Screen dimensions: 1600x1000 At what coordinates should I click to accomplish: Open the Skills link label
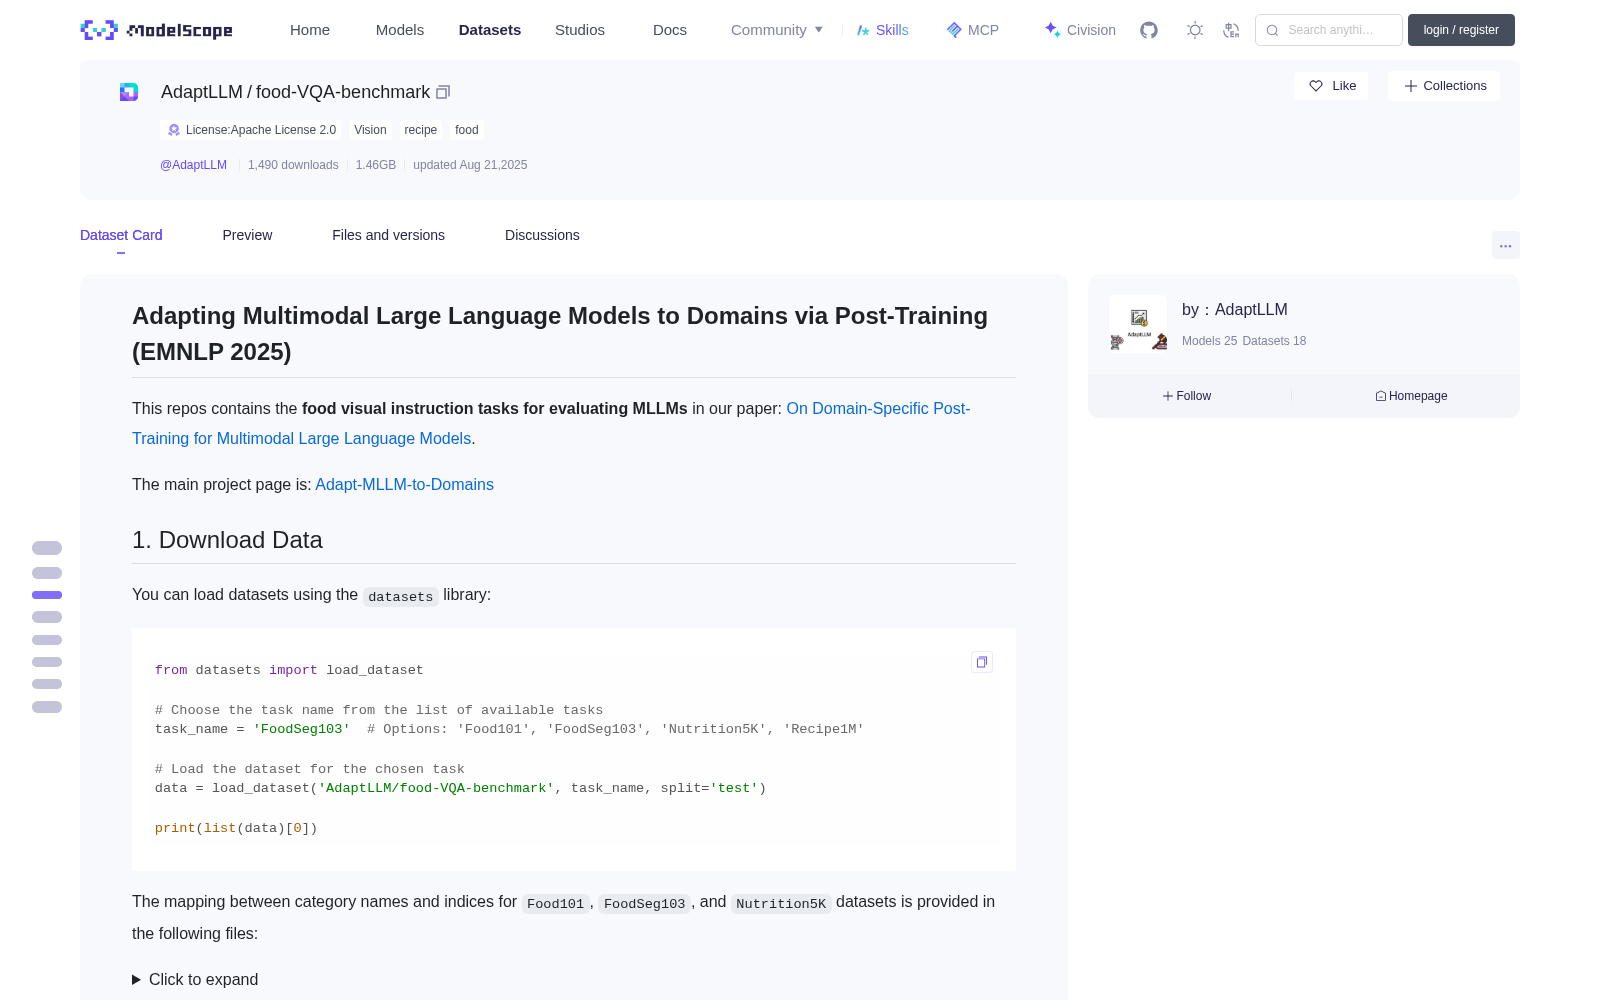892,30
